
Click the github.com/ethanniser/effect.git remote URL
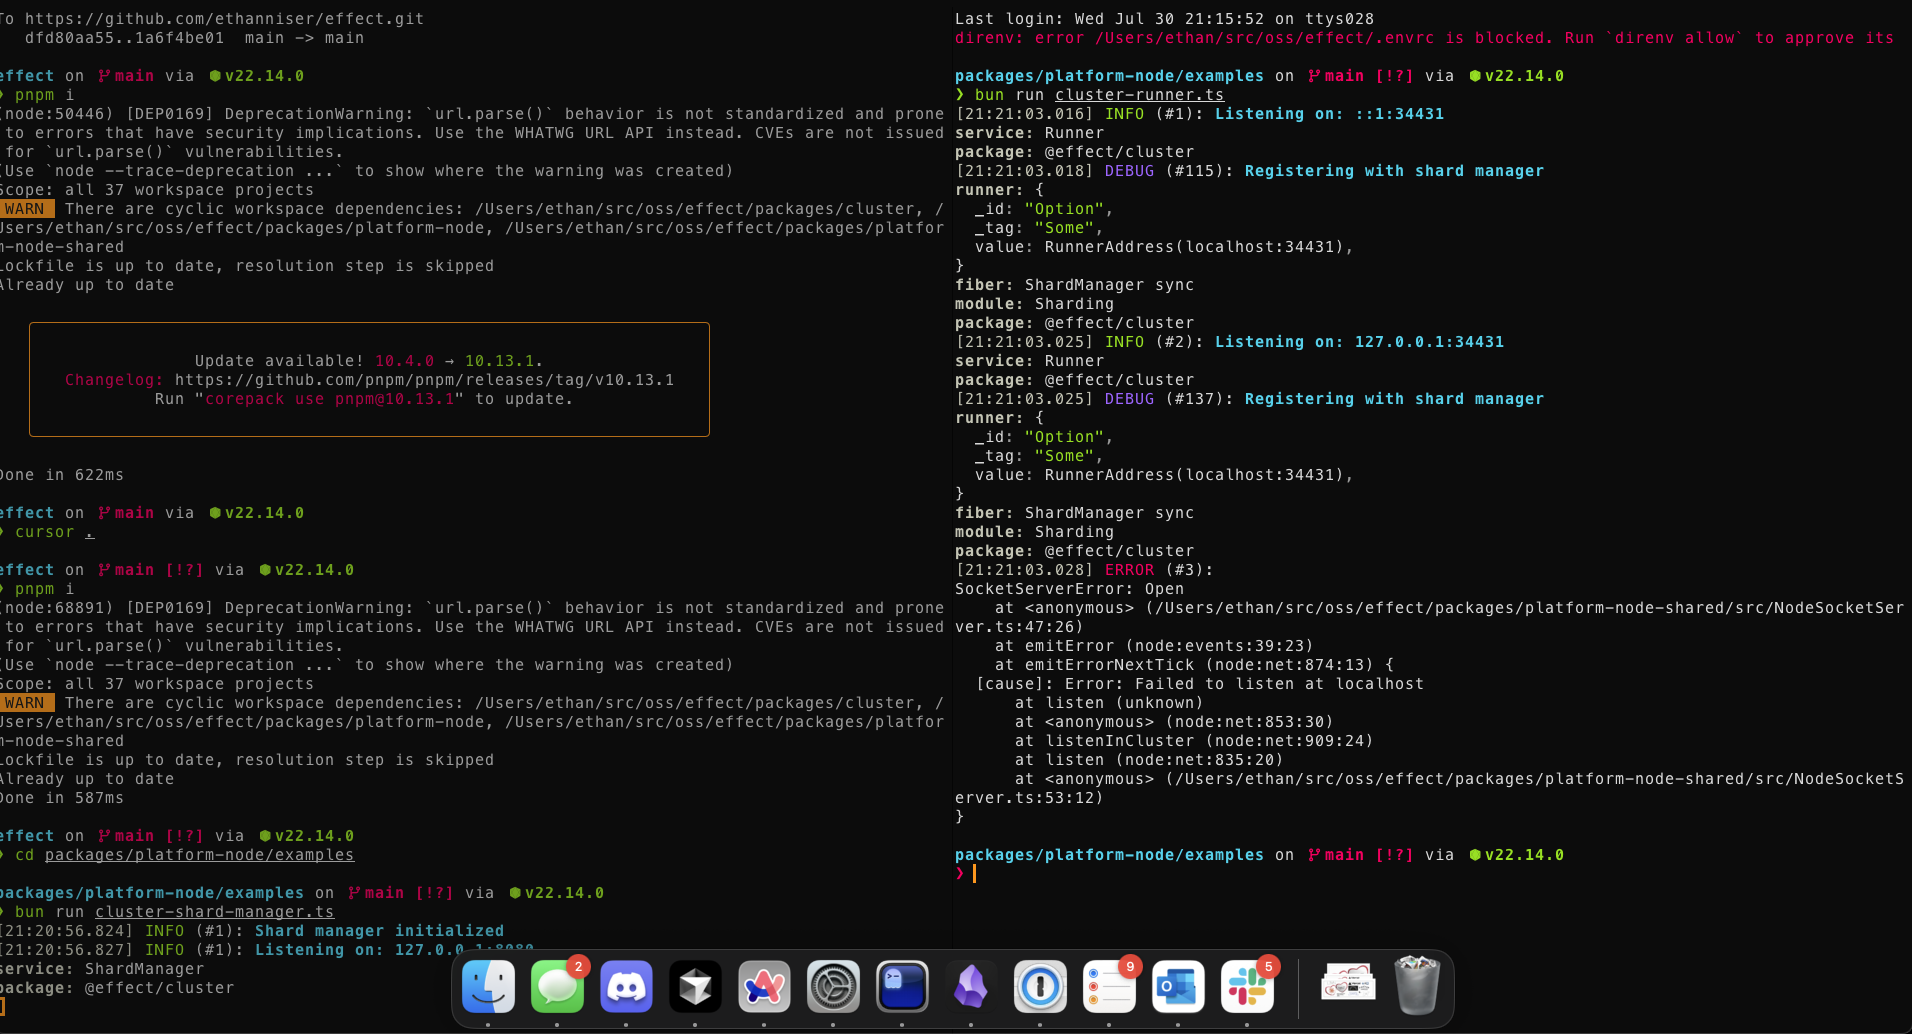[x=224, y=19]
